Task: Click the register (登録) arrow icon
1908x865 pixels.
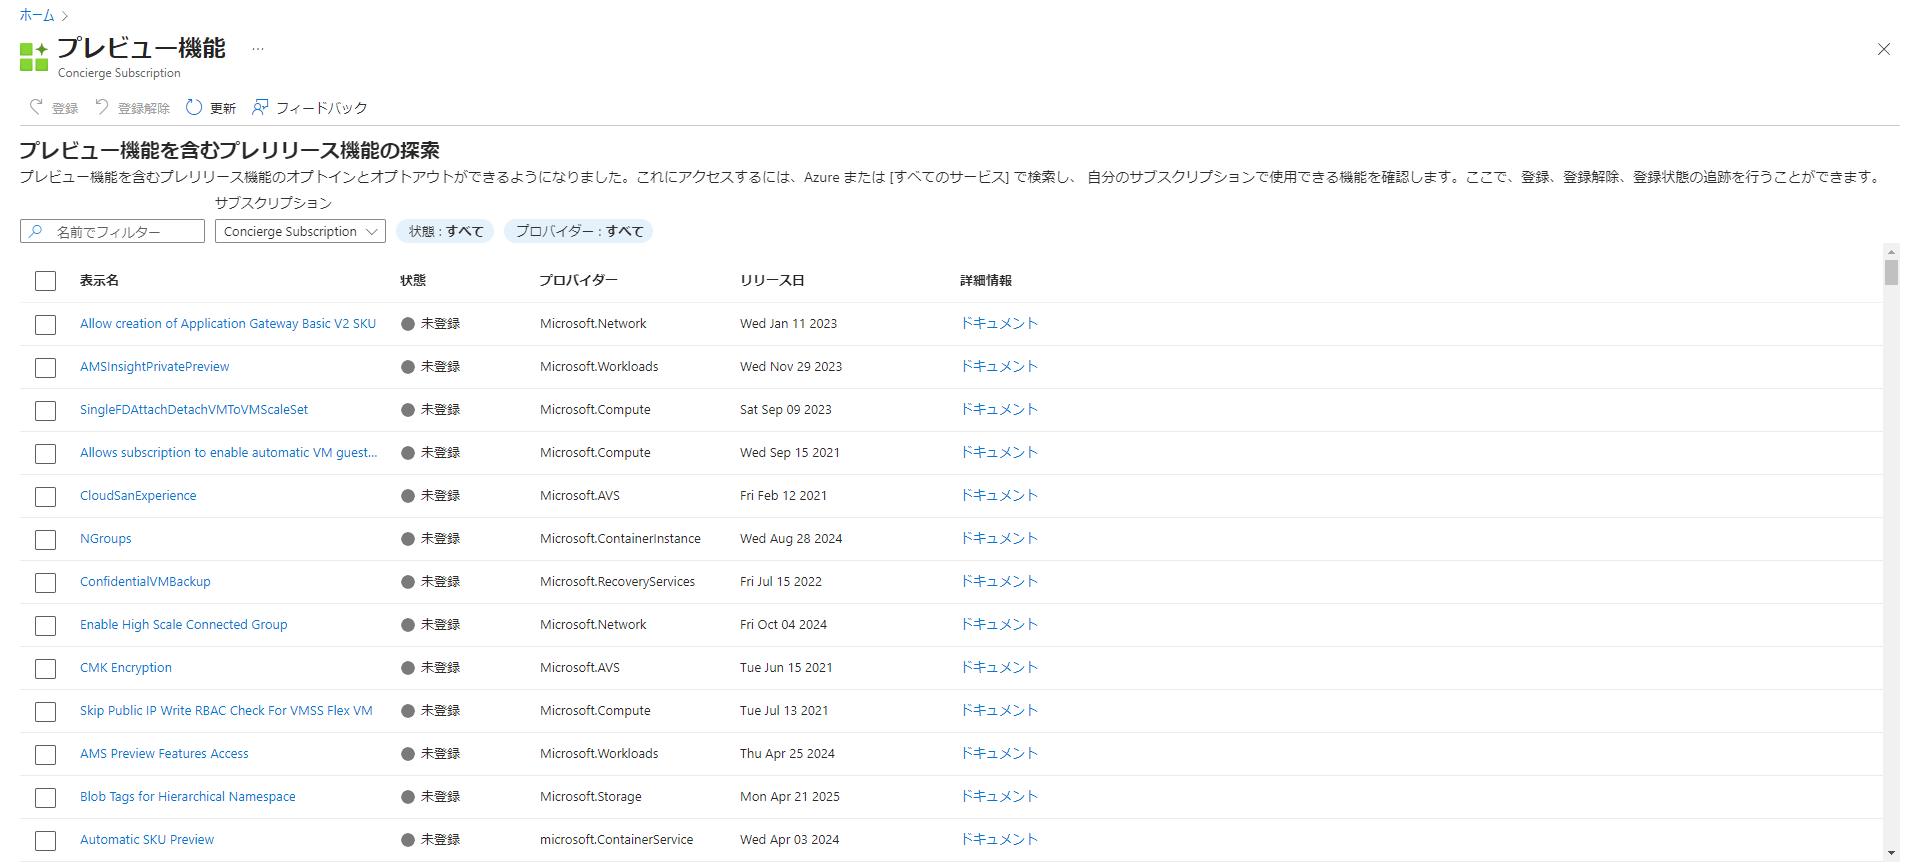Action: click(36, 107)
